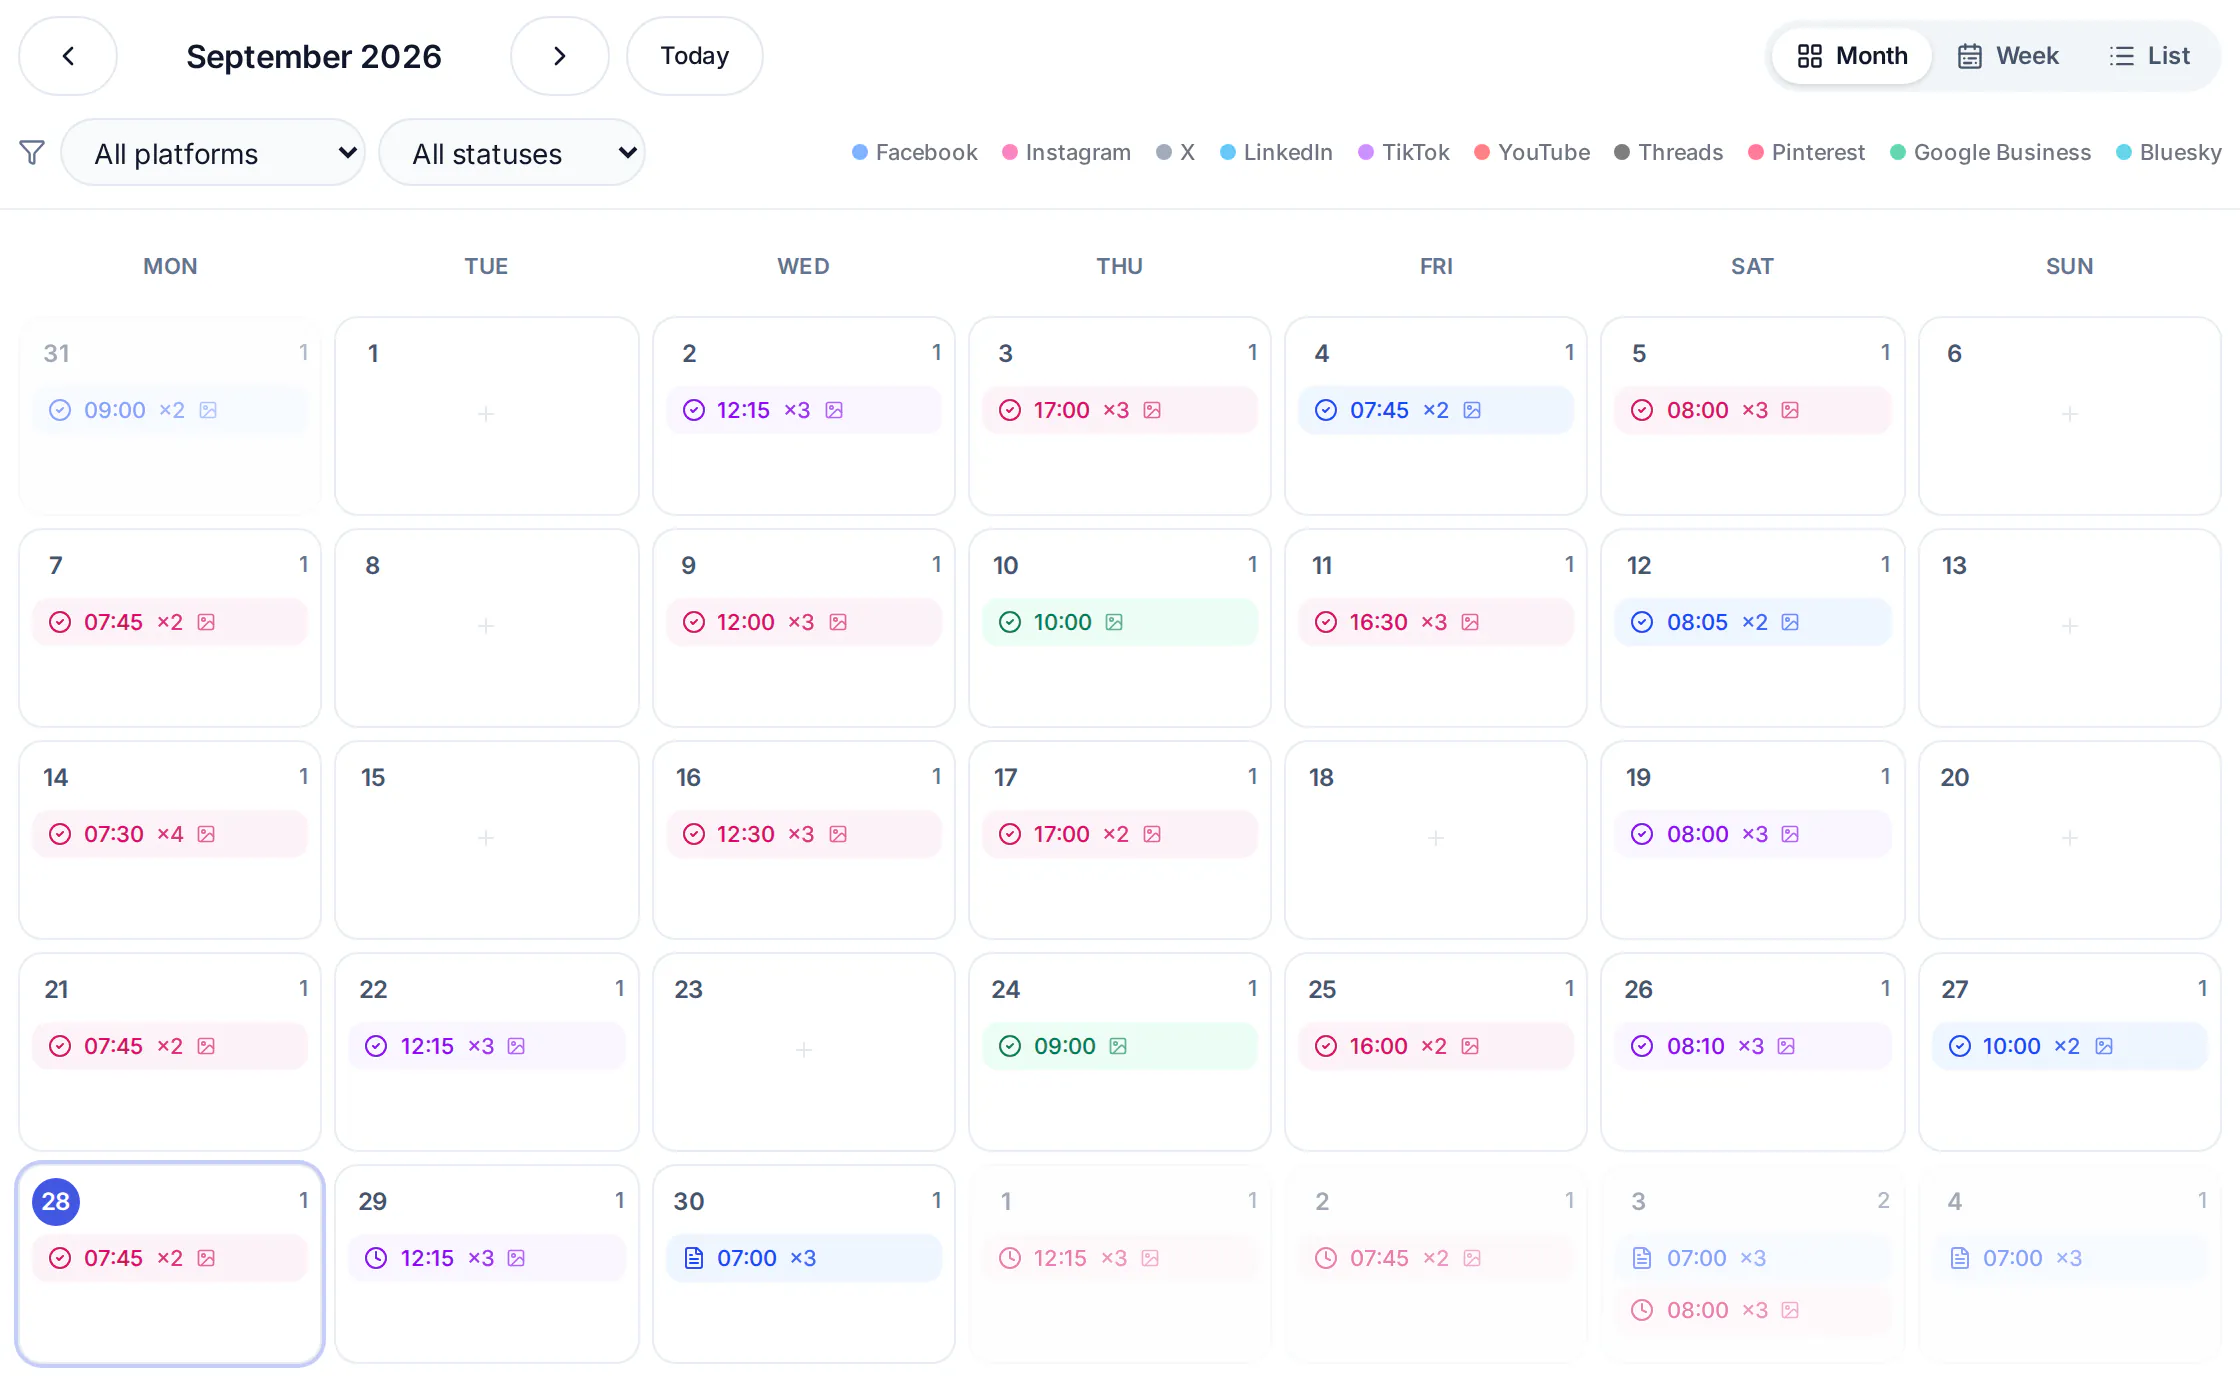Open the 16:30 post on September 11
The image size is (2240, 1380).
pyautogui.click(x=1436, y=622)
